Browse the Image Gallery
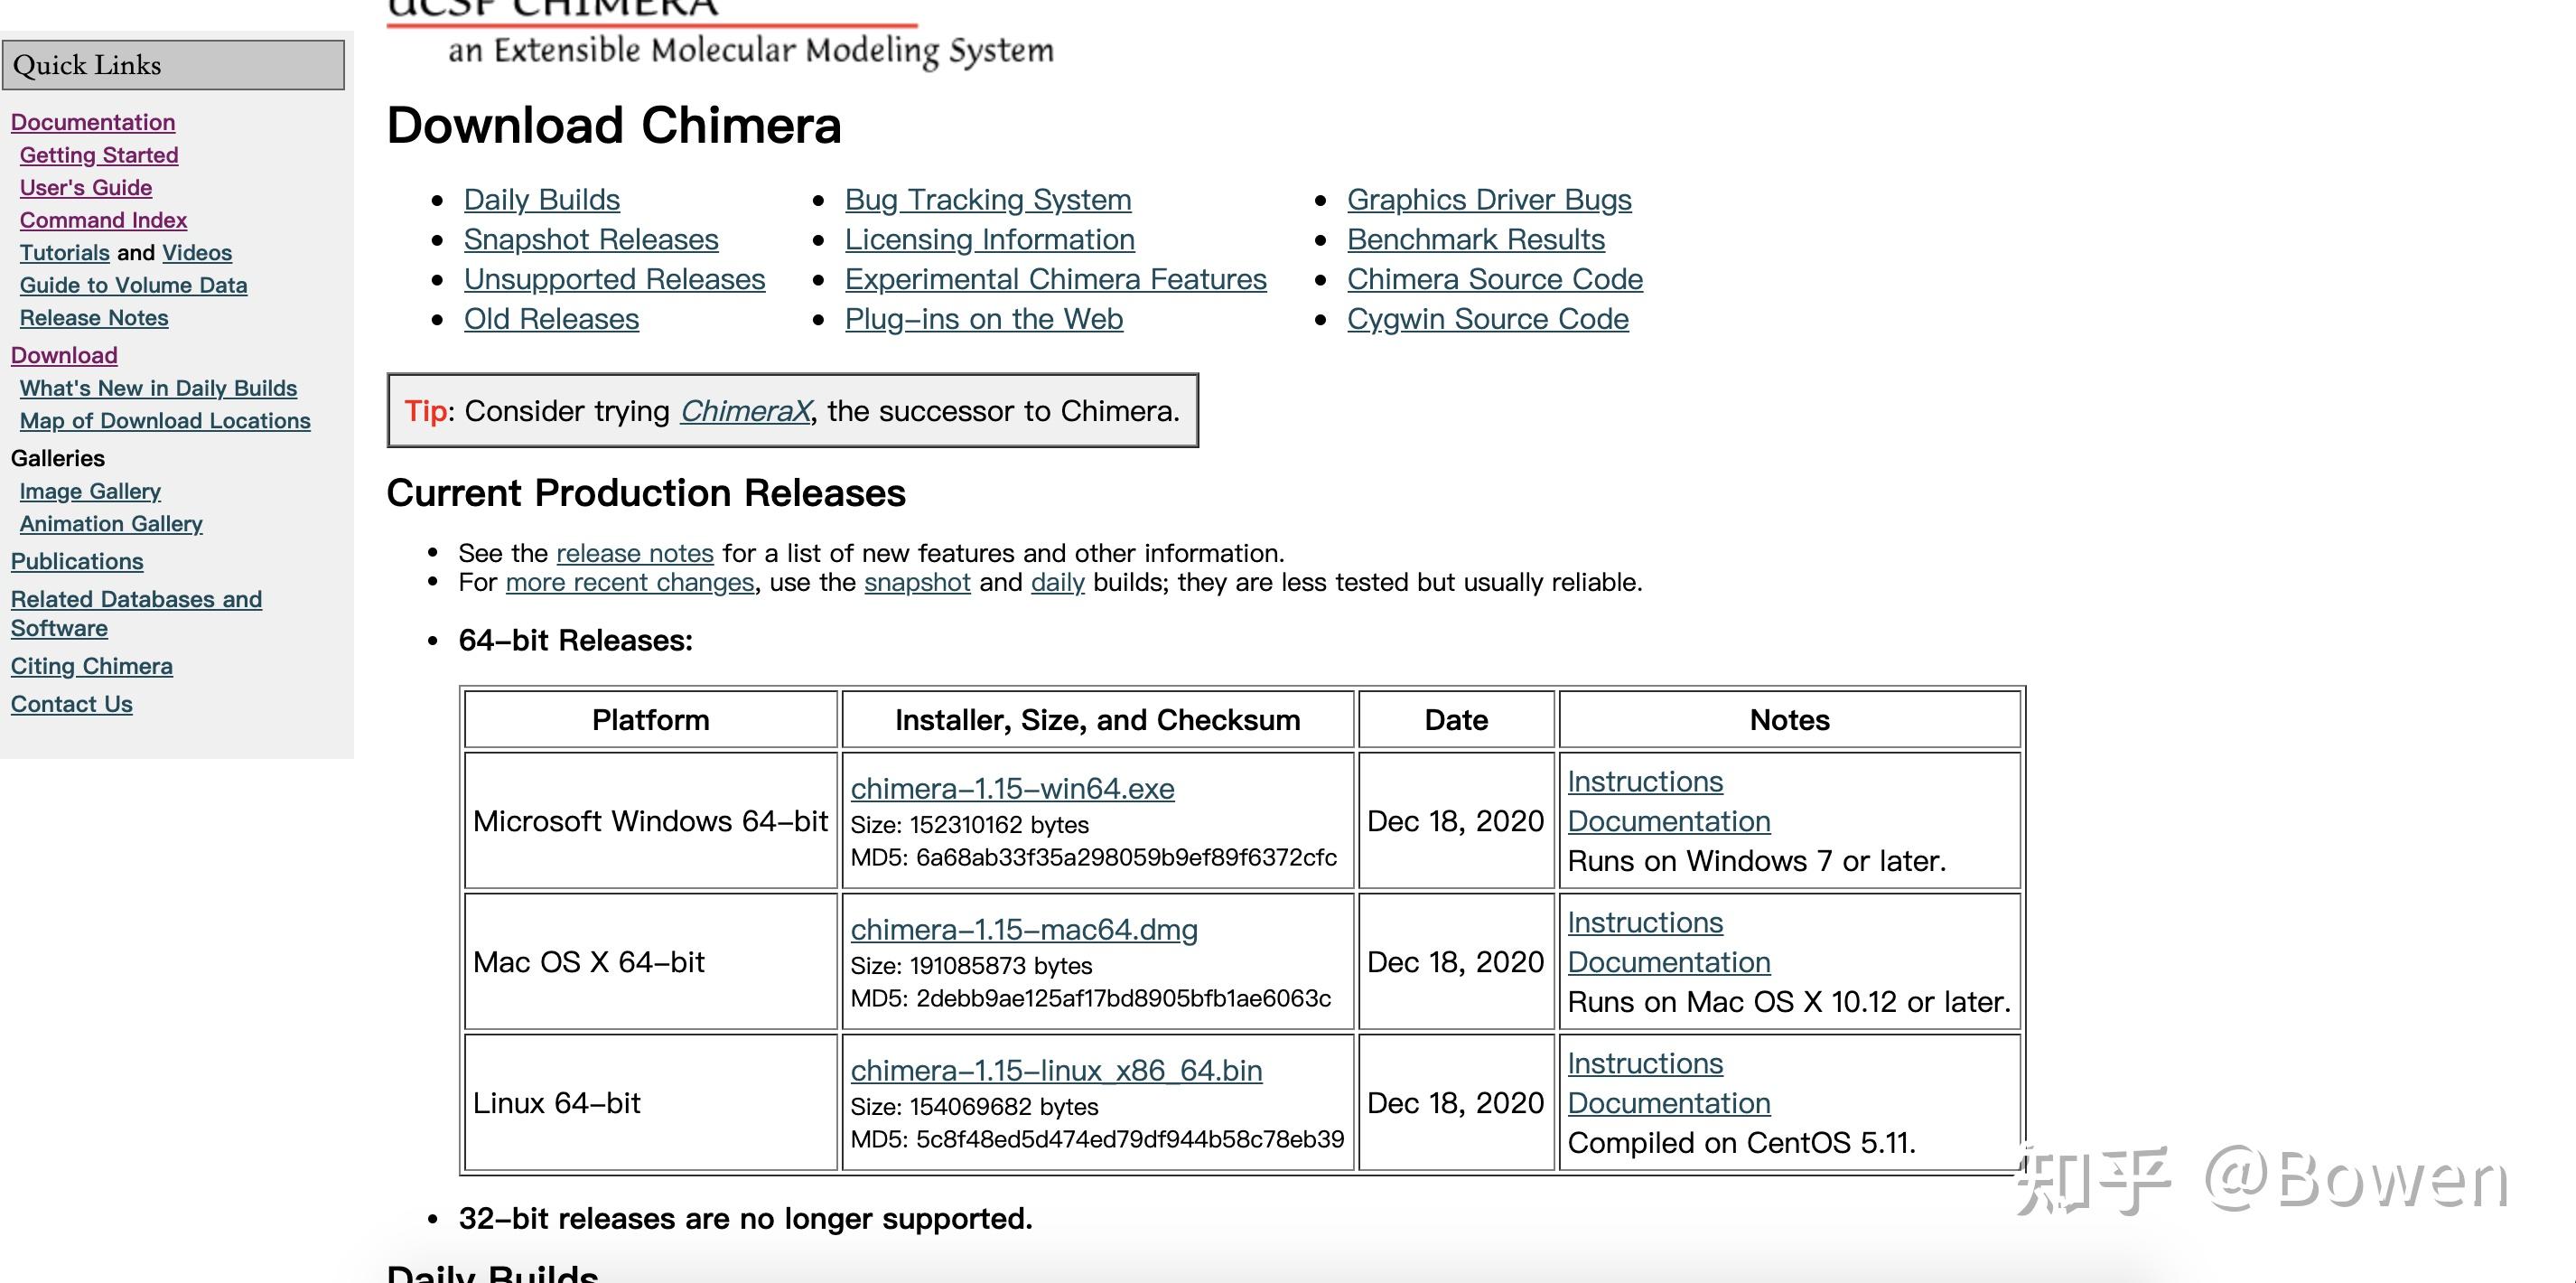This screenshot has width=2576, height=1283. tap(89, 491)
